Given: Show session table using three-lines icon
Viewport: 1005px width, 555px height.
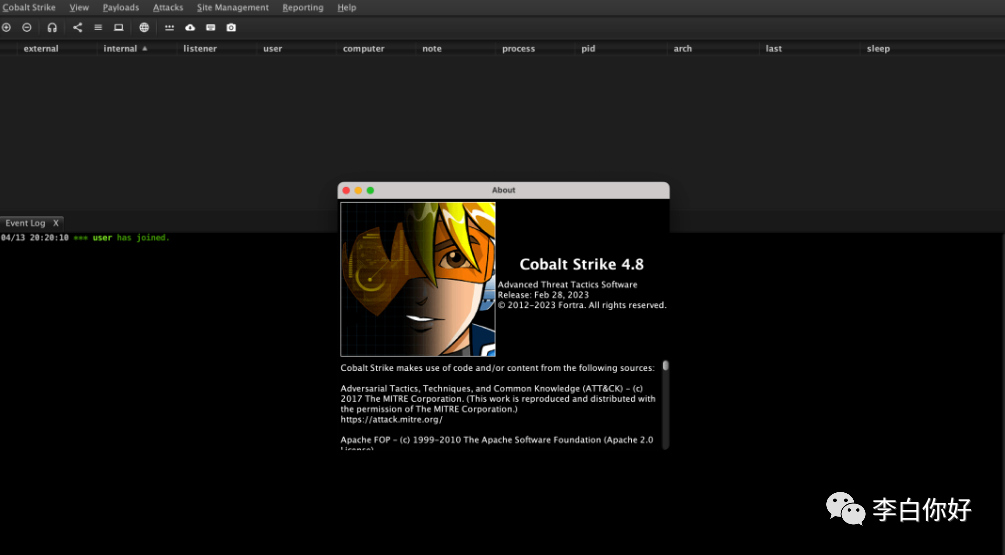Looking at the screenshot, I should [x=98, y=28].
